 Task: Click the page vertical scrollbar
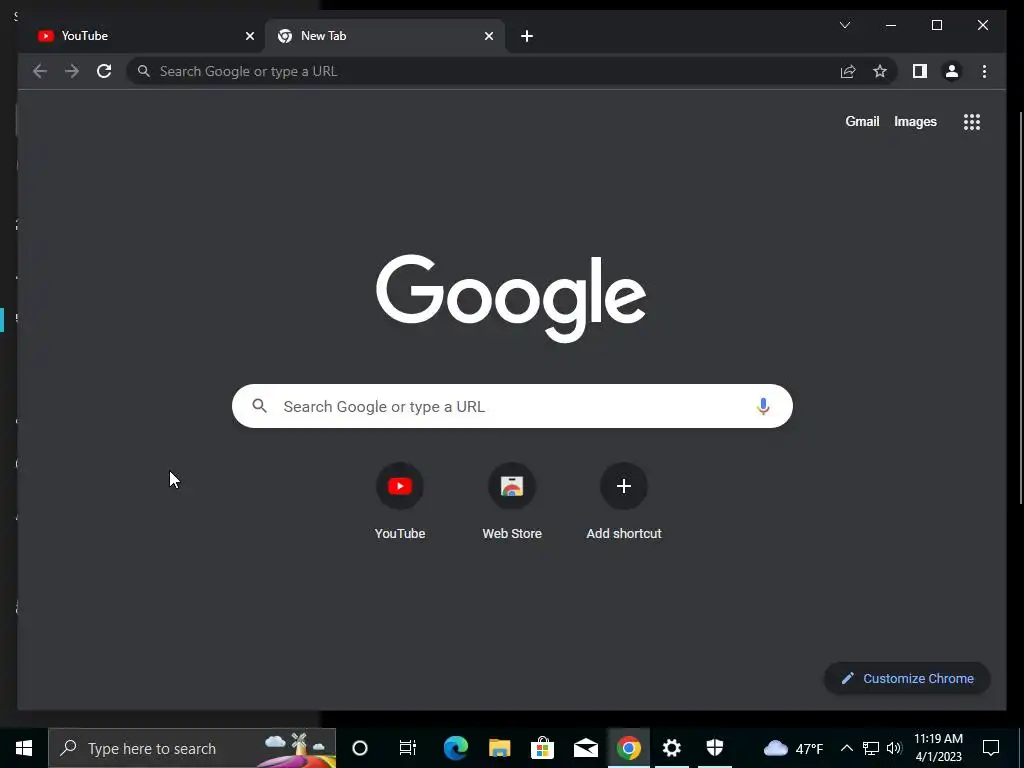pyautogui.click(x=1021, y=307)
